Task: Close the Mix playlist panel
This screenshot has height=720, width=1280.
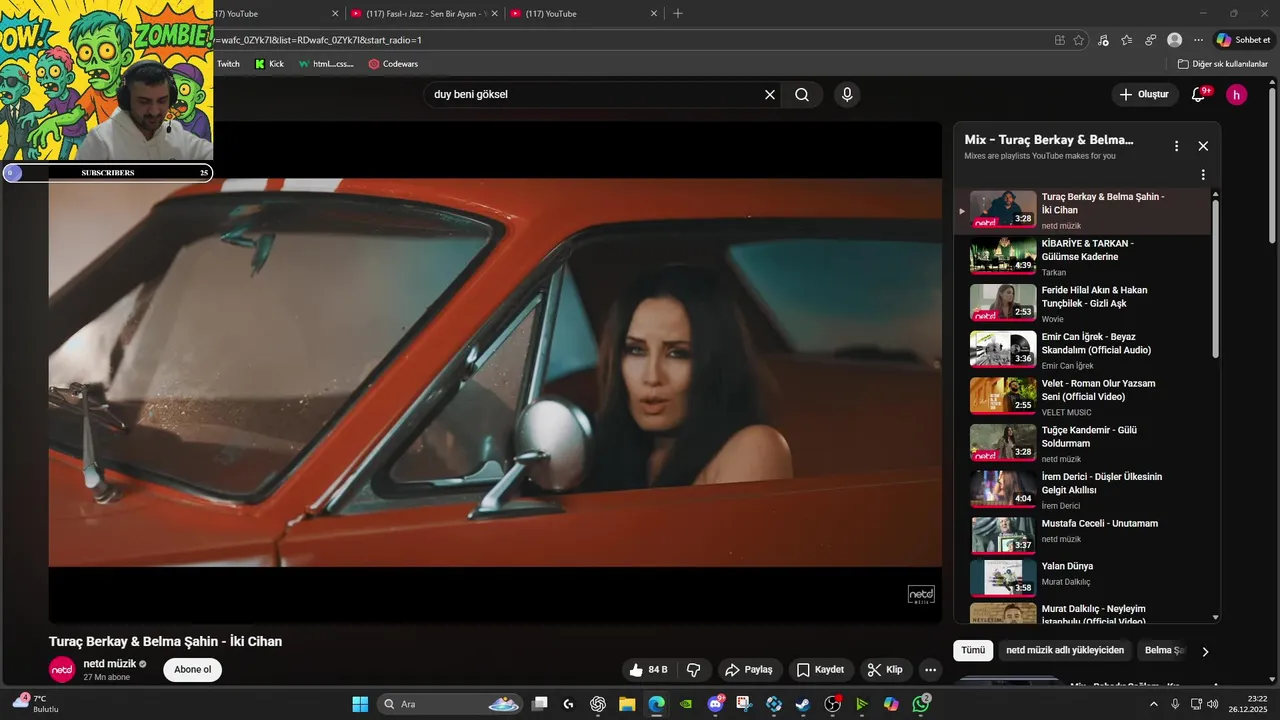Action: pos(1203,146)
